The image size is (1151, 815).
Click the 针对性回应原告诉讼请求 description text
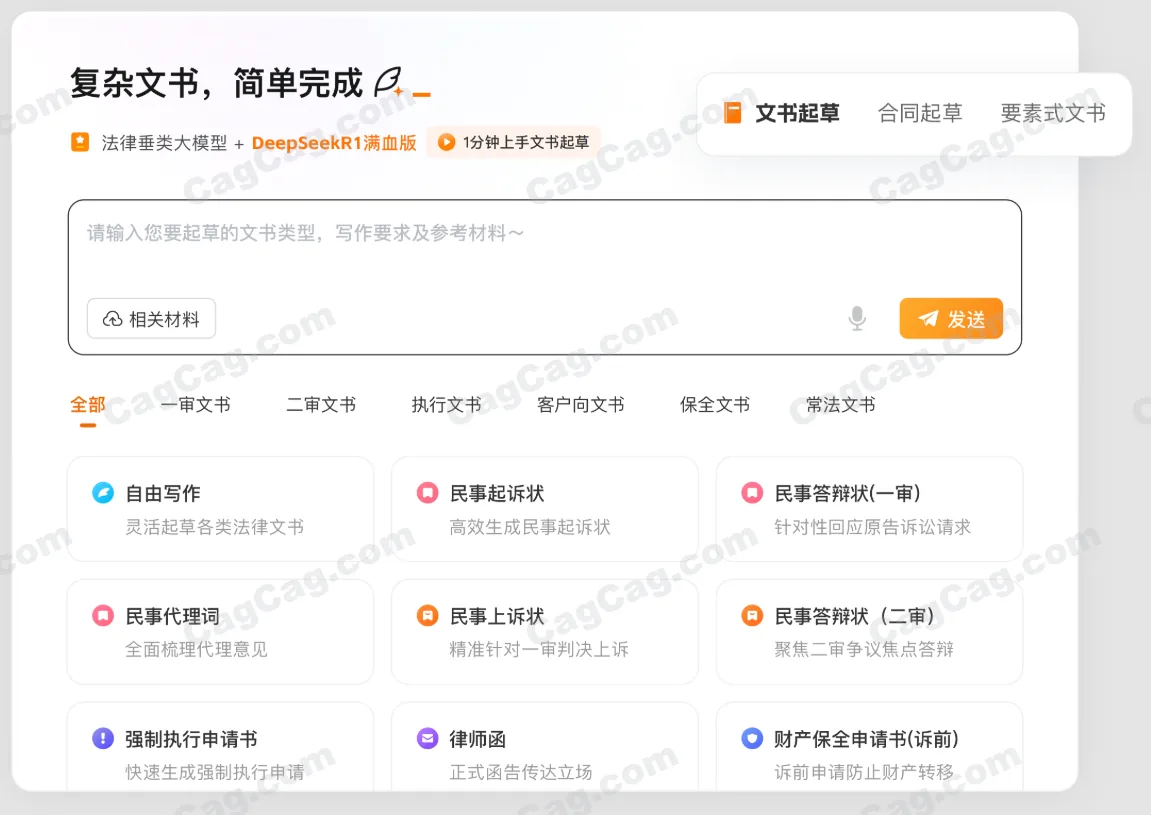point(873,526)
